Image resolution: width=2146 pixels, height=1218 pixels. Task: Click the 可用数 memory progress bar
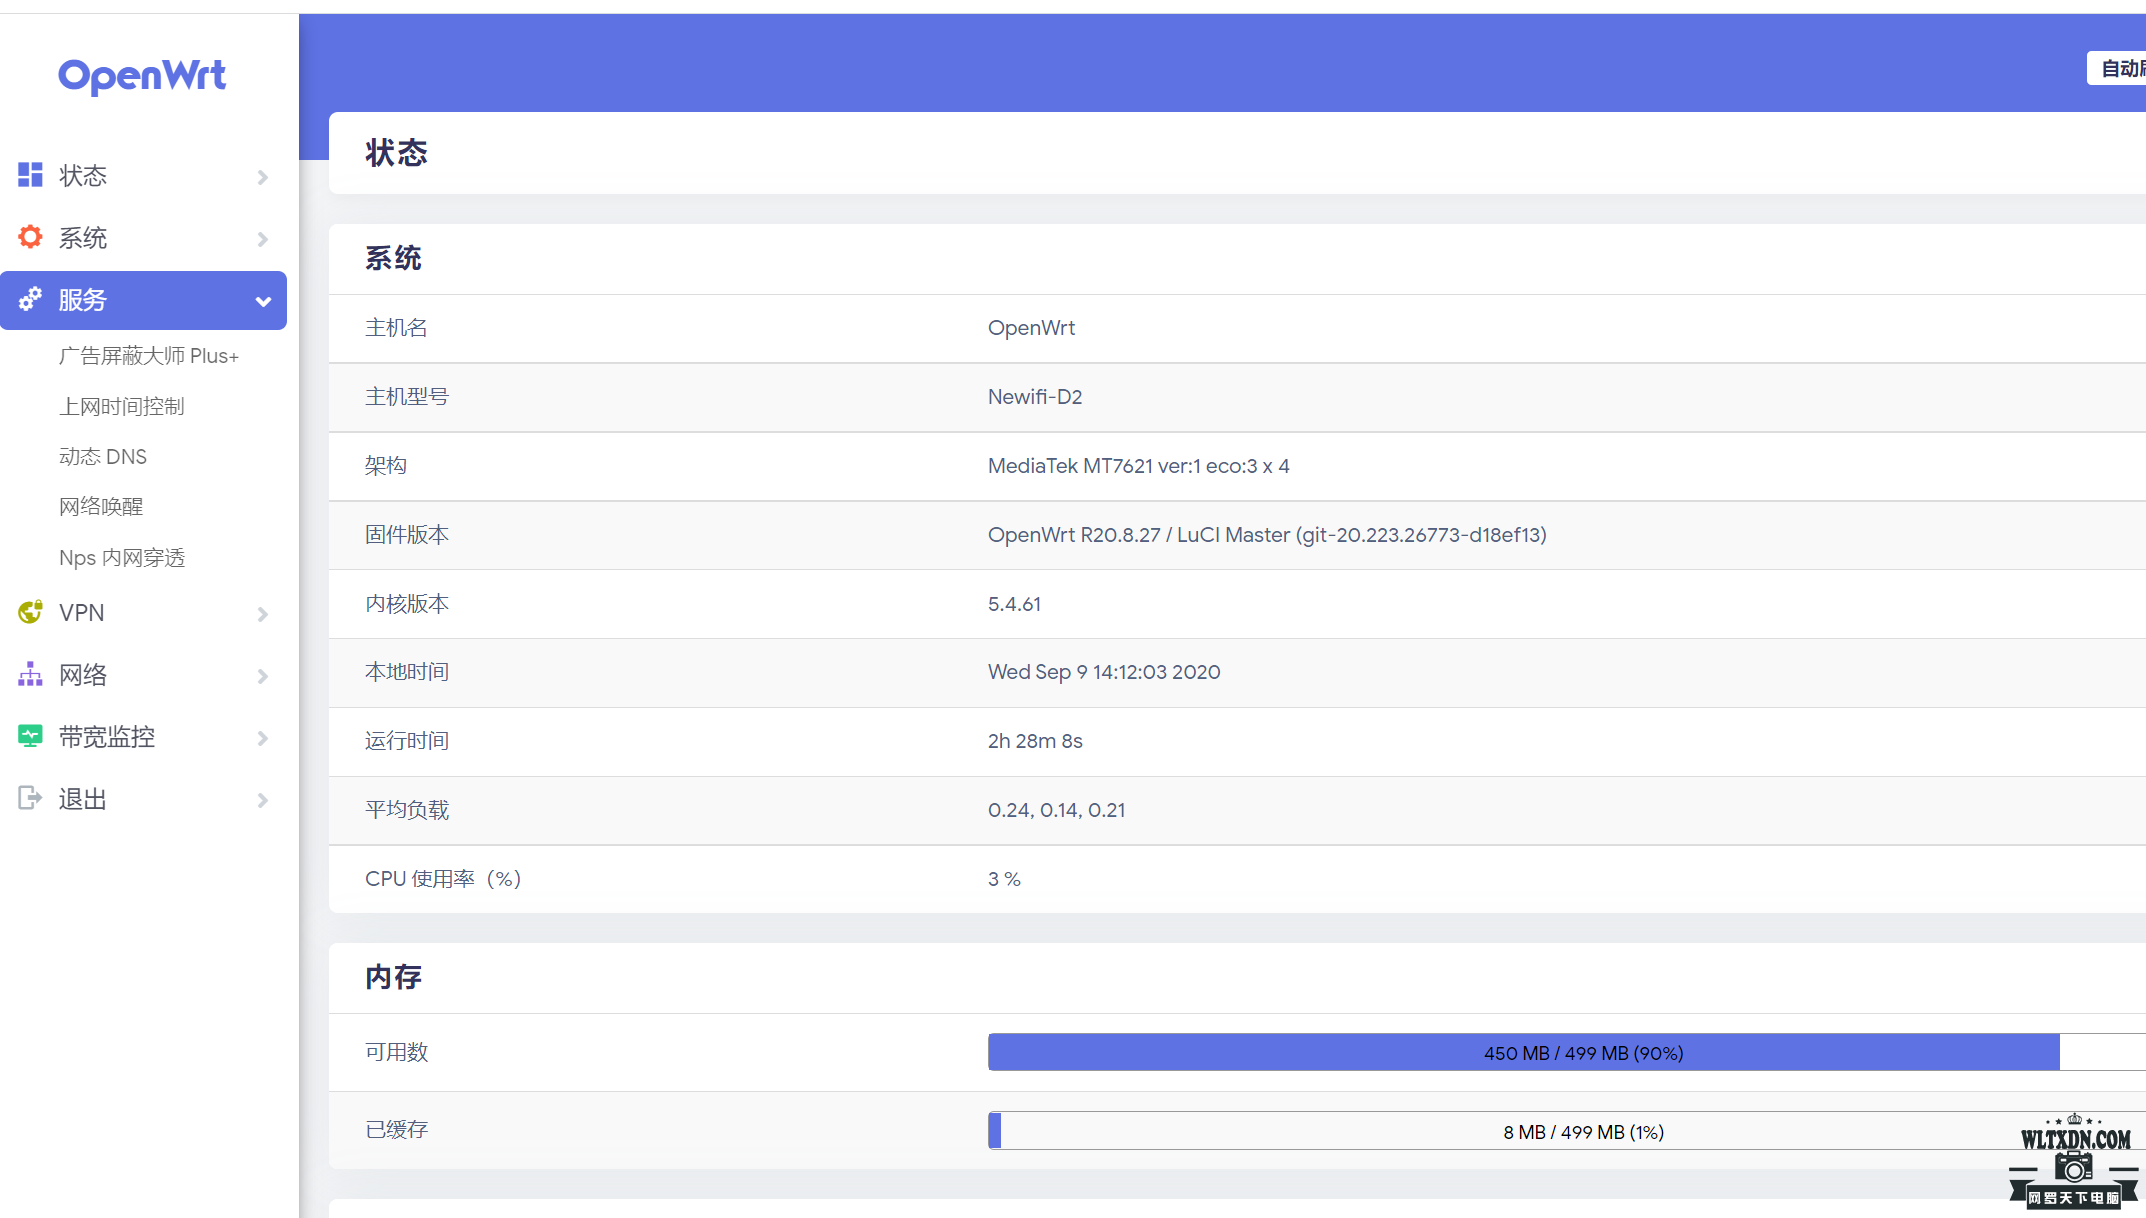point(1567,1052)
